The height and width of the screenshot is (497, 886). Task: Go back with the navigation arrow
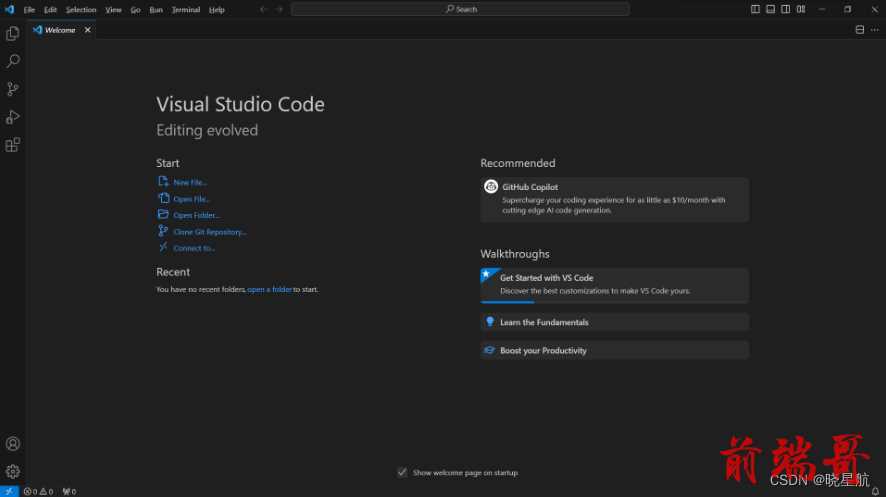pyautogui.click(x=263, y=9)
